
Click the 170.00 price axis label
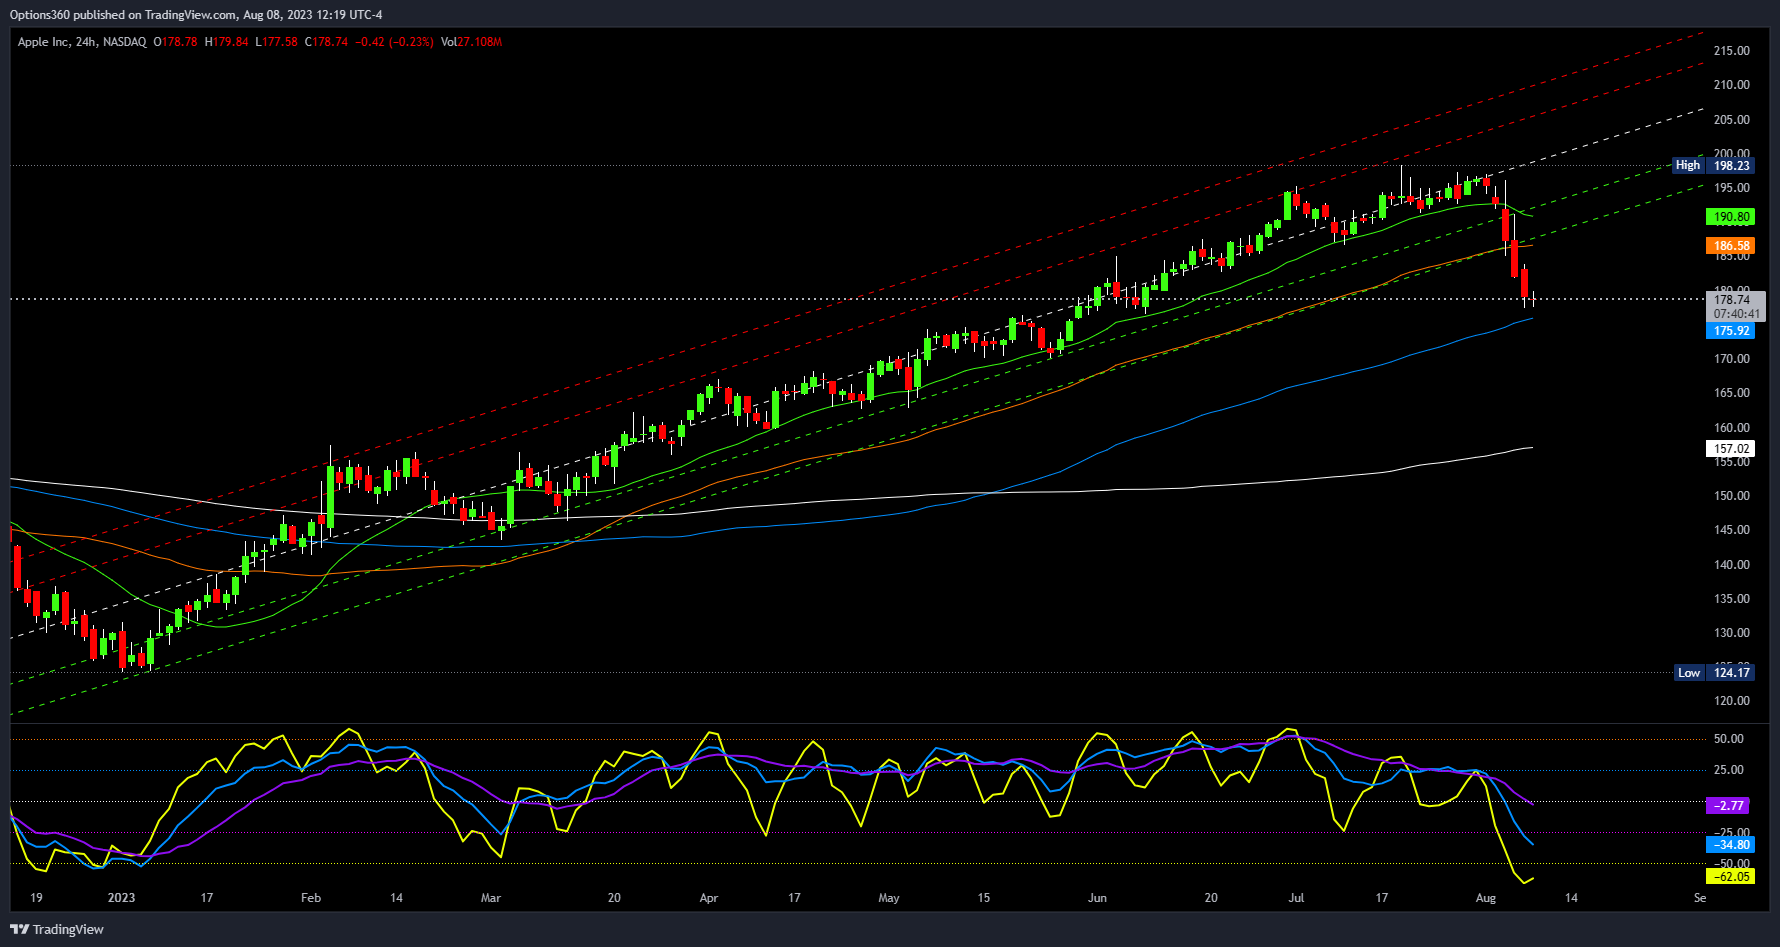1732,358
